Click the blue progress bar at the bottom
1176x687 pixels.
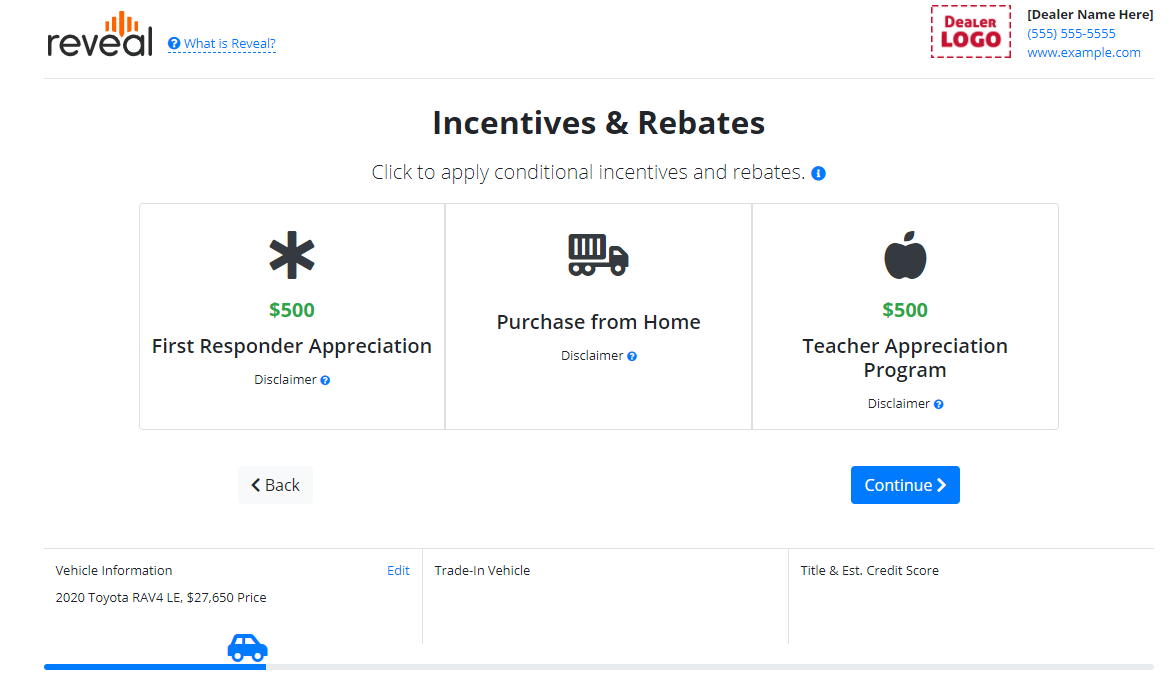[x=155, y=665]
